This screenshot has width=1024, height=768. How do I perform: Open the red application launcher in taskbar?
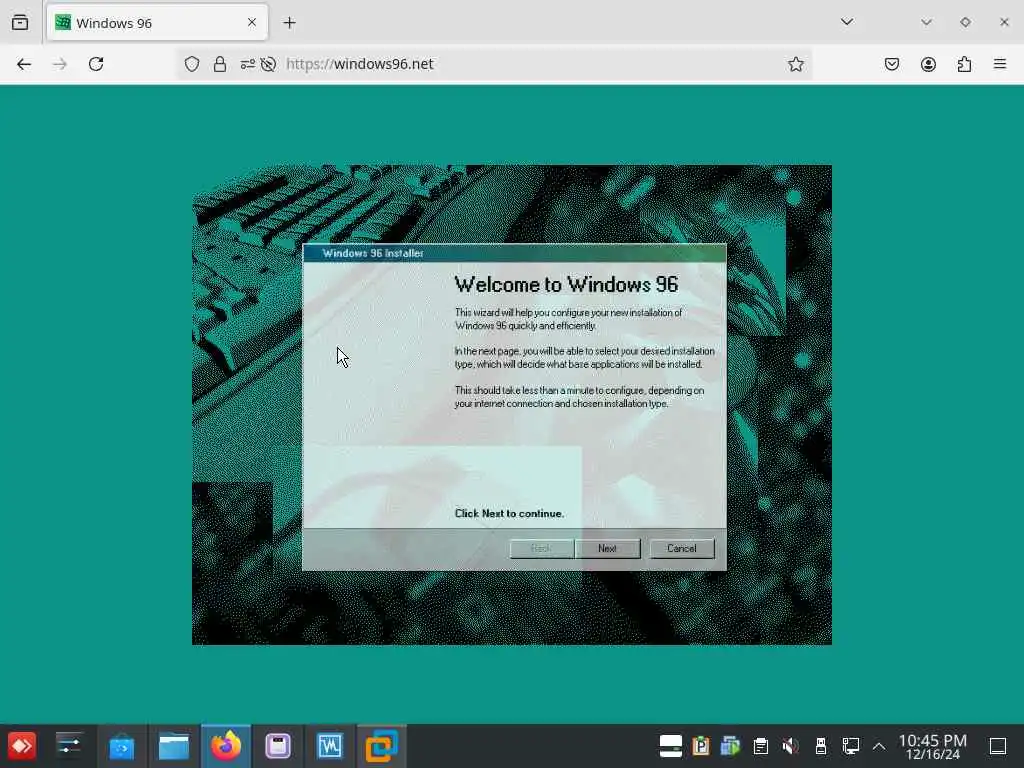pyautogui.click(x=22, y=746)
